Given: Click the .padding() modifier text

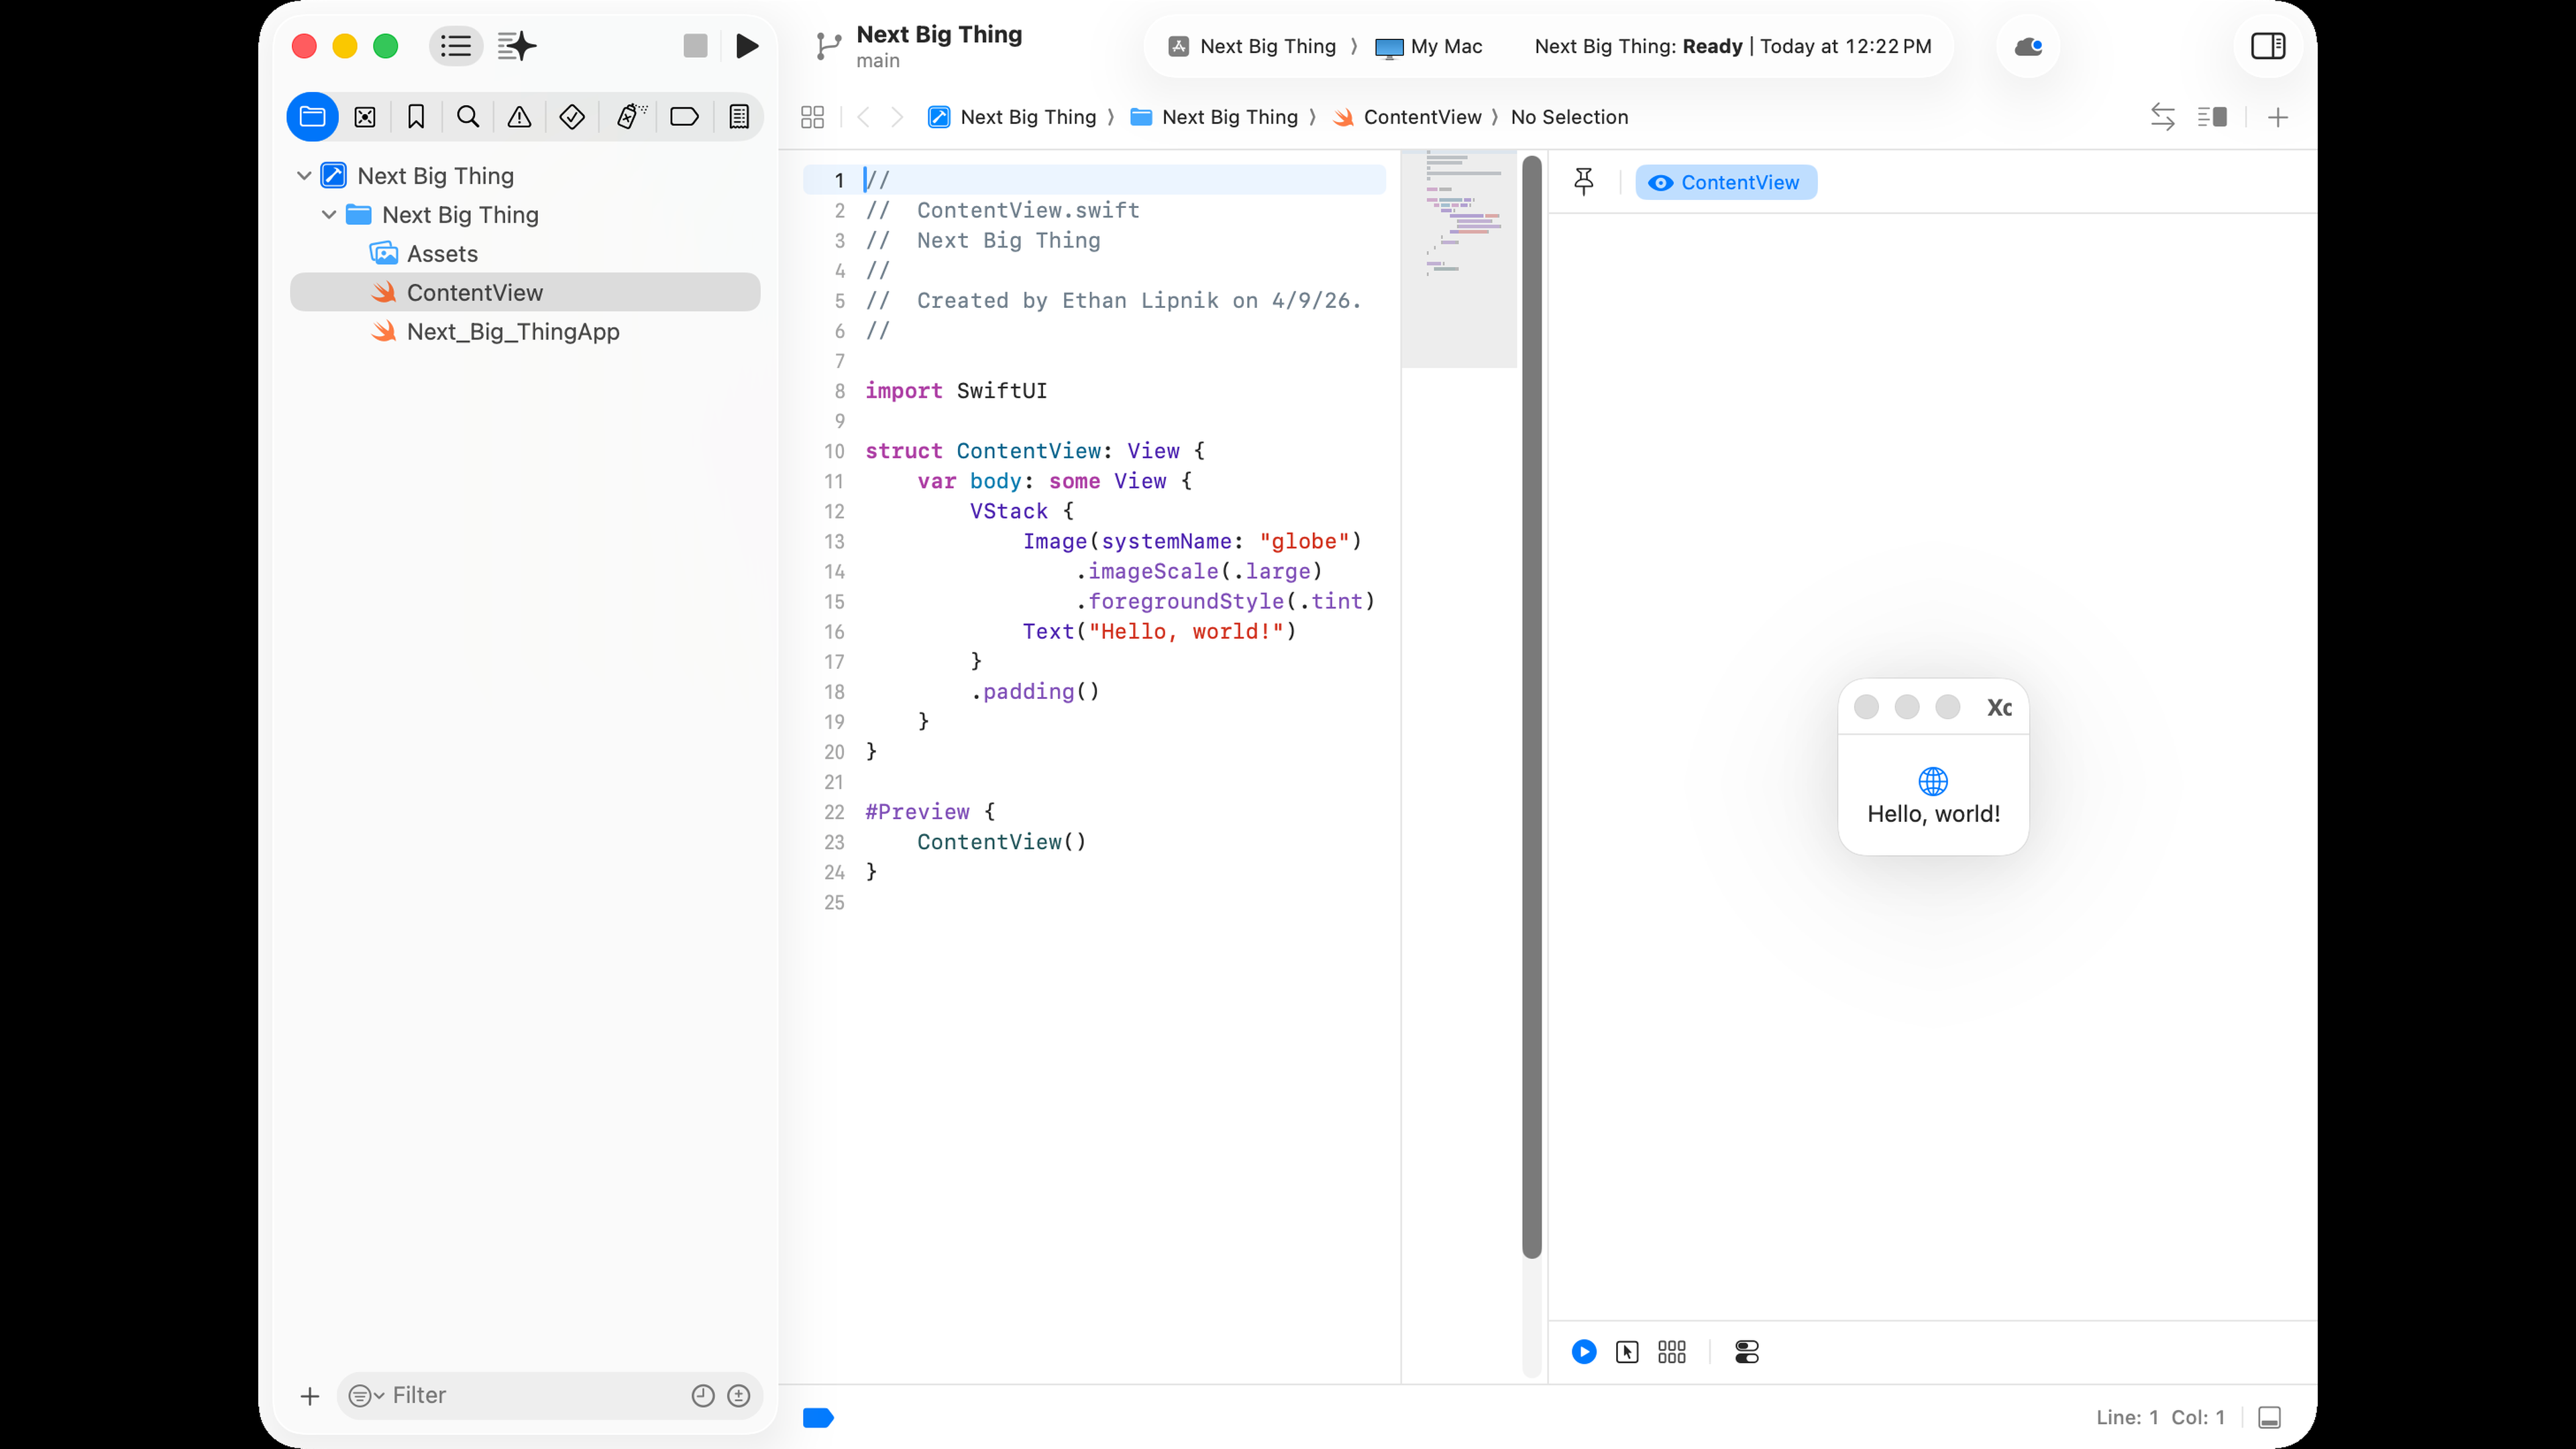Looking at the screenshot, I should 1035,692.
